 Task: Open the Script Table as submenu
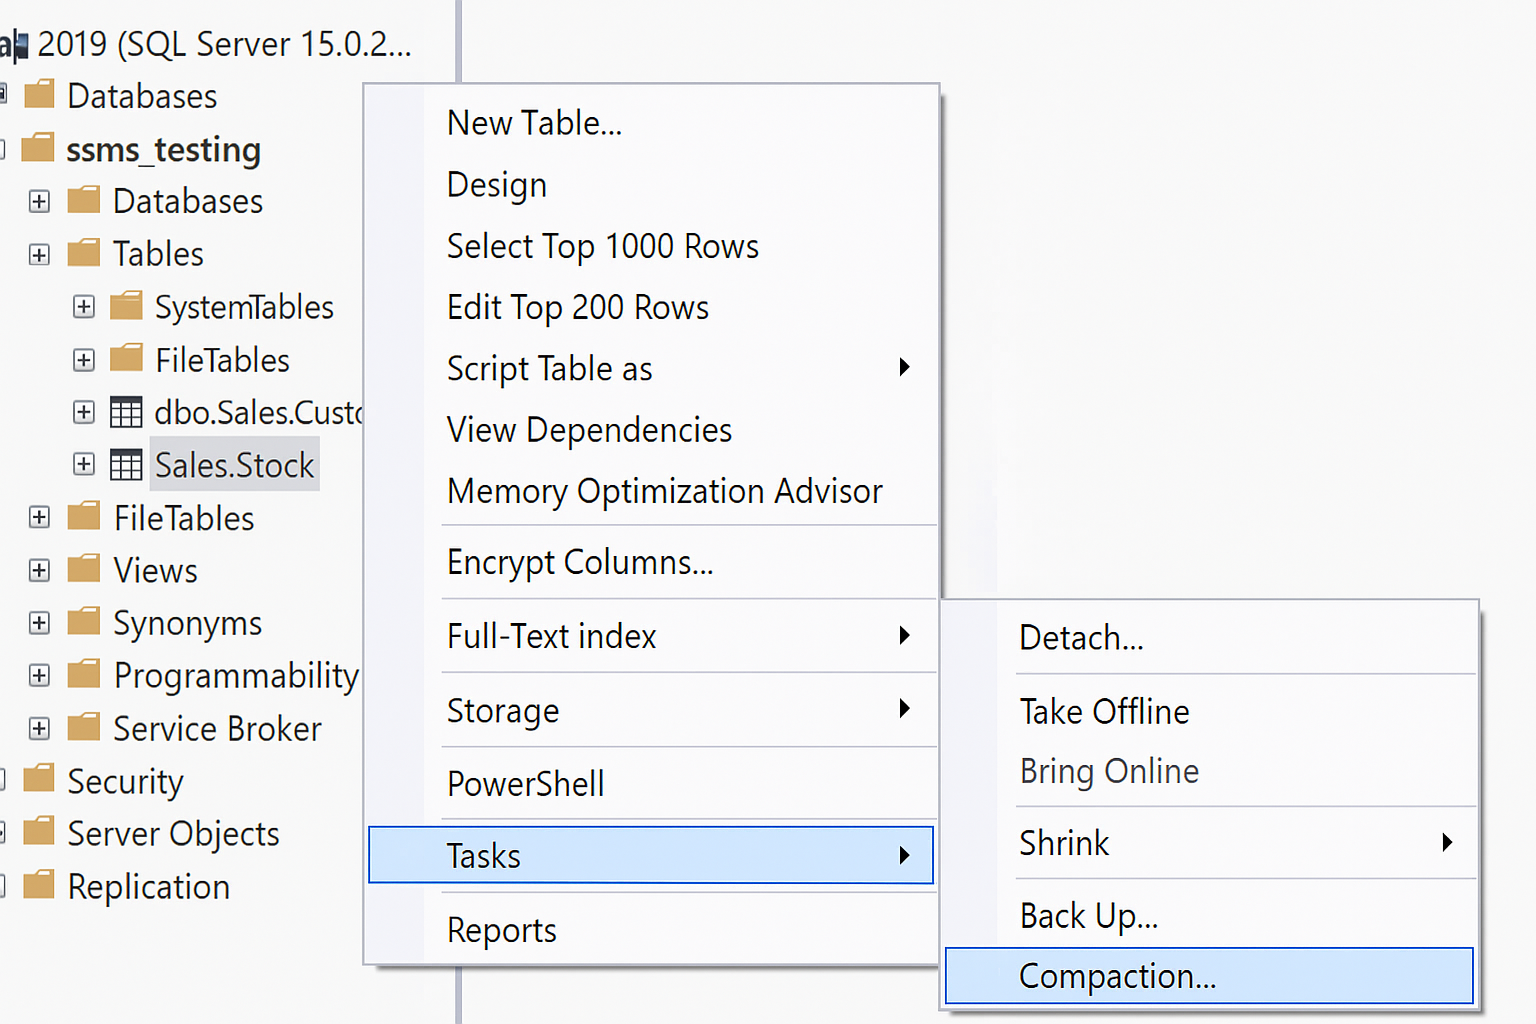[x=902, y=368]
